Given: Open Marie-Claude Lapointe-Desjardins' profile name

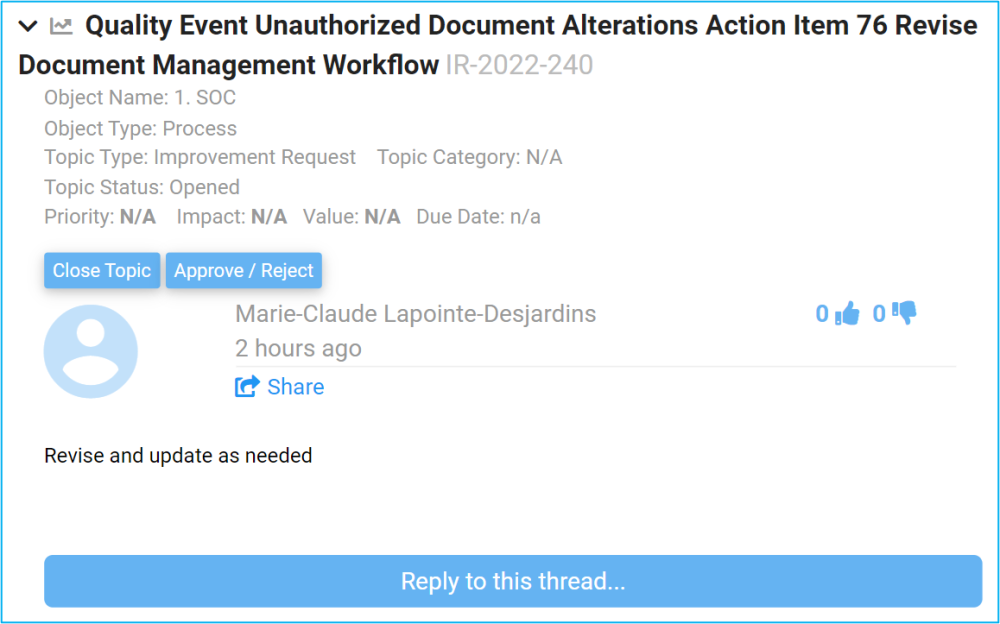Looking at the screenshot, I should tap(415, 314).
